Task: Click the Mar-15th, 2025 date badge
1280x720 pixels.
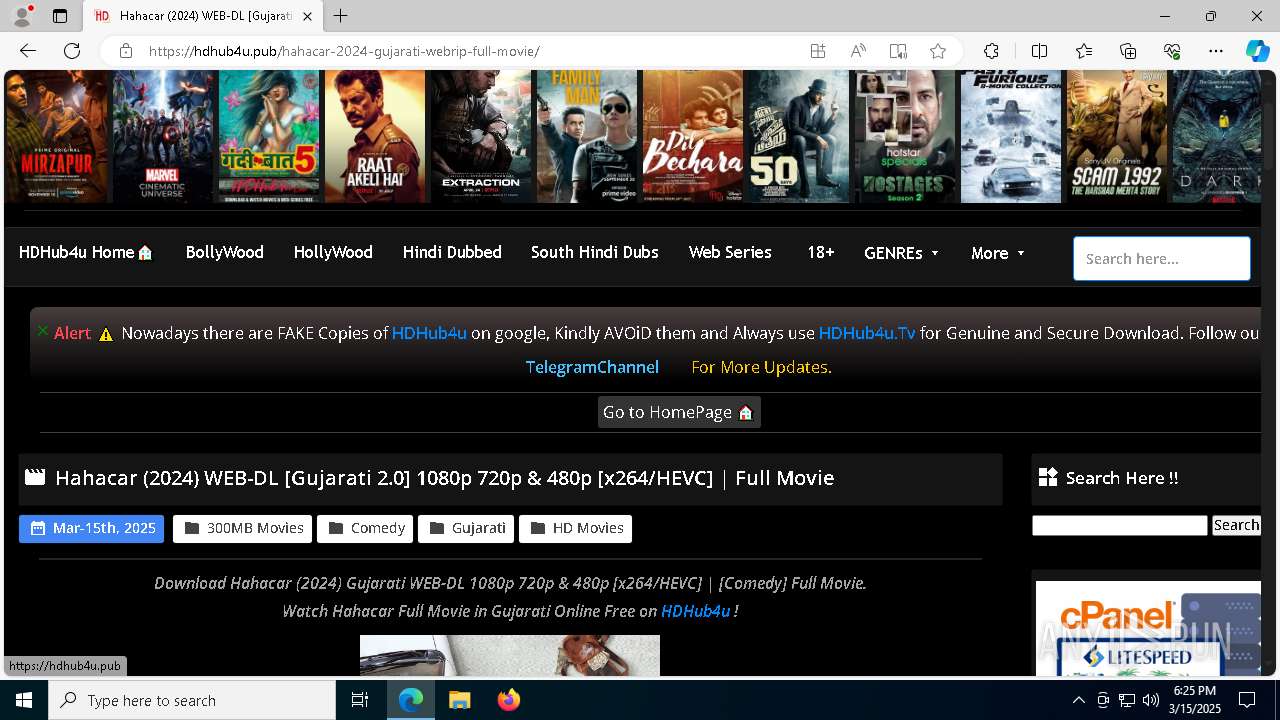Action: 92,528
